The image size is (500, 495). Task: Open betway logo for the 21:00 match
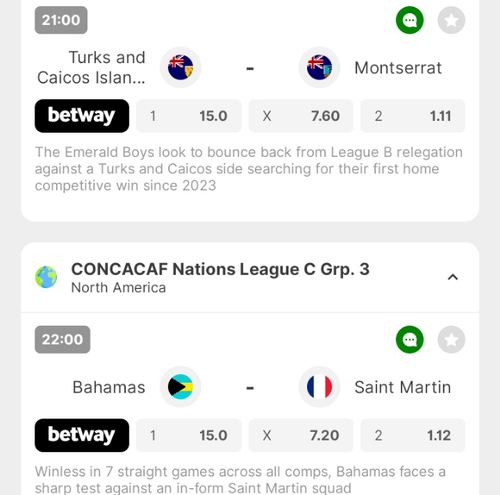pos(82,116)
